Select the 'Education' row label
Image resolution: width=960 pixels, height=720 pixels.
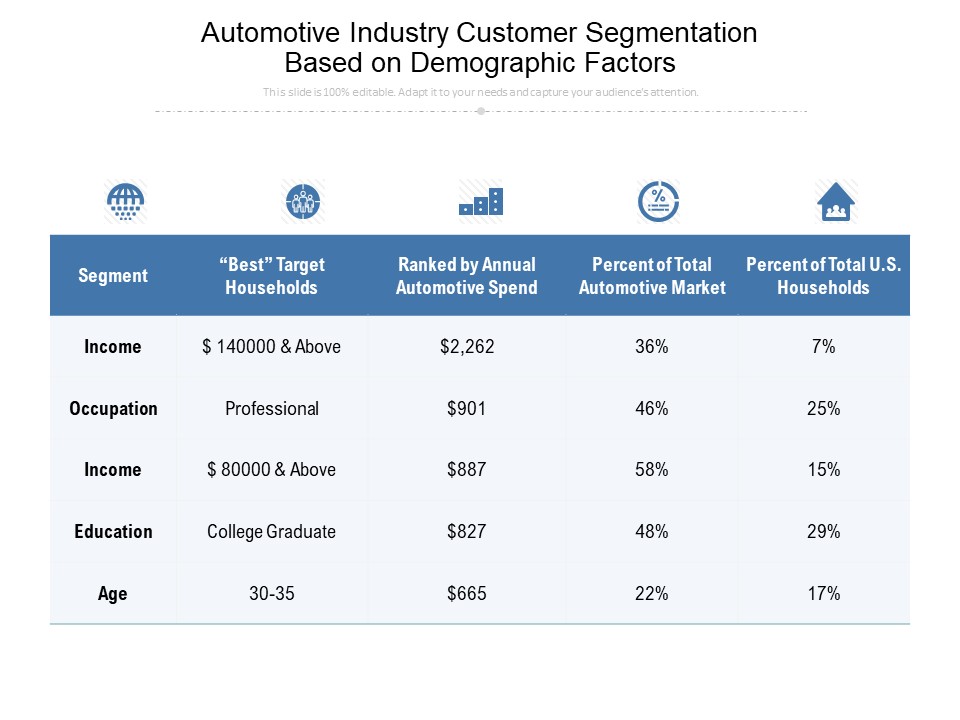click(x=113, y=531)
